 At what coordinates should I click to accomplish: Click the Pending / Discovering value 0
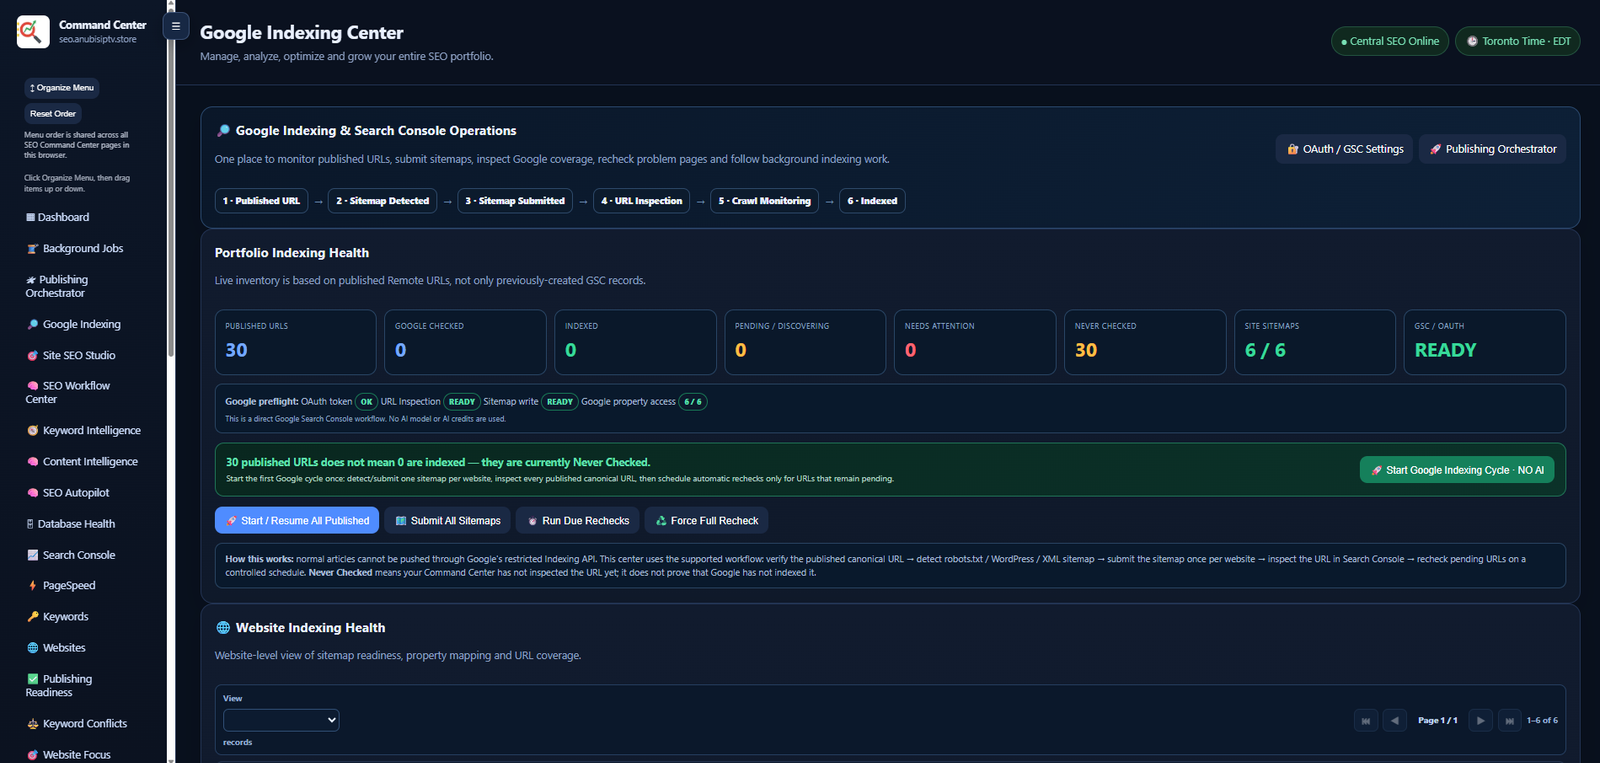[x=741, y=350]
